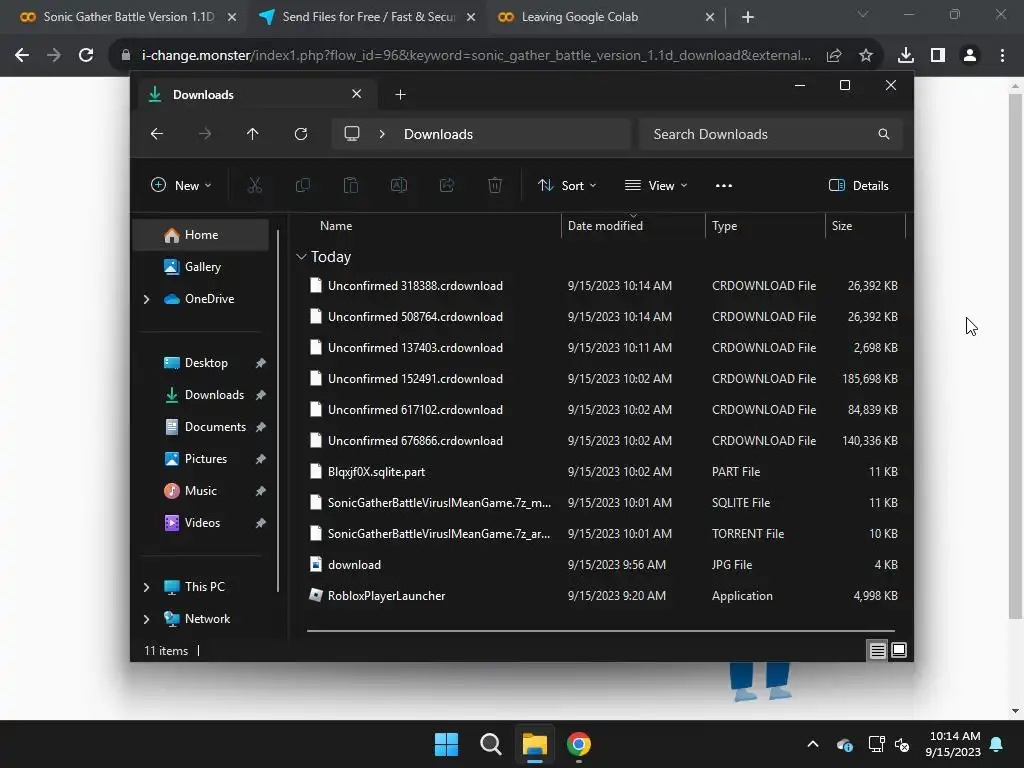
Task: Expand OneDrive in navigation pane
Action: coord(146,299)
